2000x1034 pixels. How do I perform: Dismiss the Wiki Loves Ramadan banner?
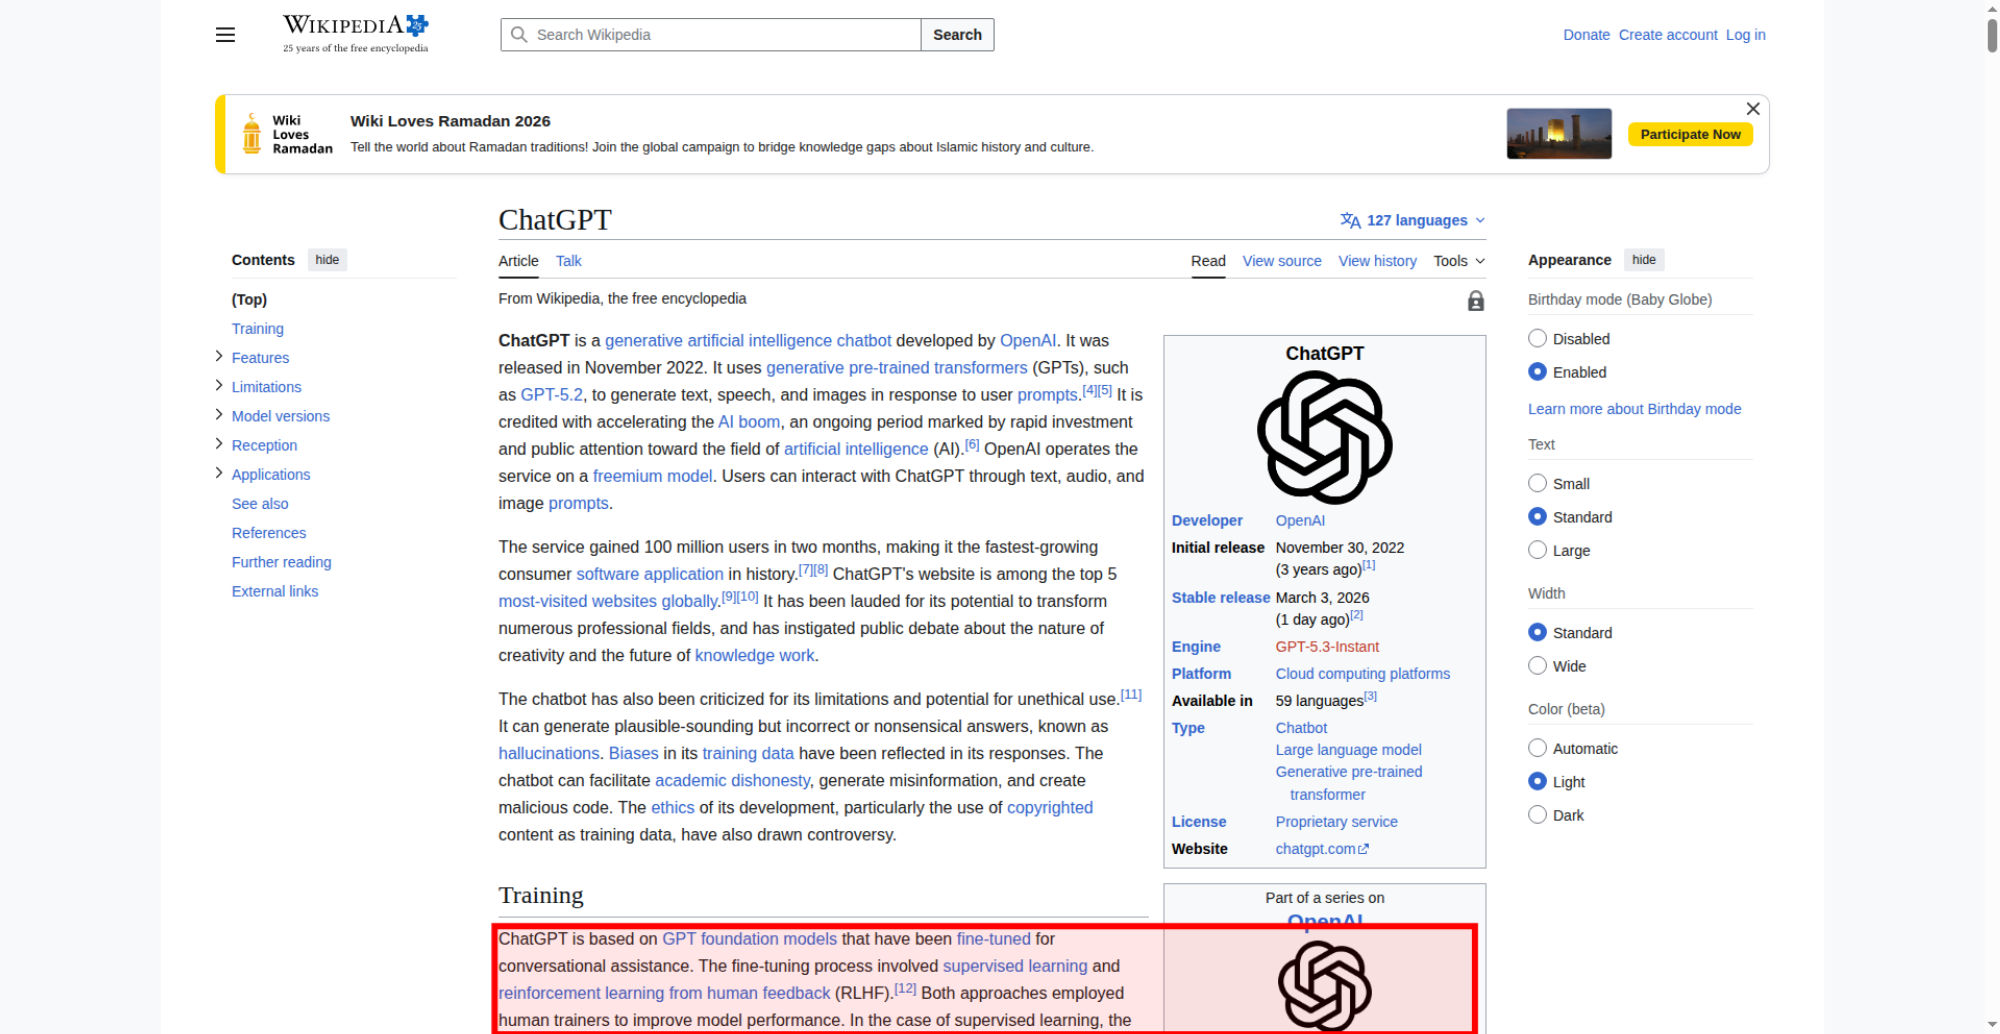click(1753, 109)
